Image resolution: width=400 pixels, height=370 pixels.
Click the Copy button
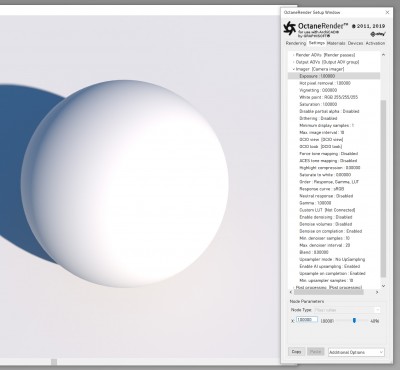[x=296, y=352]
